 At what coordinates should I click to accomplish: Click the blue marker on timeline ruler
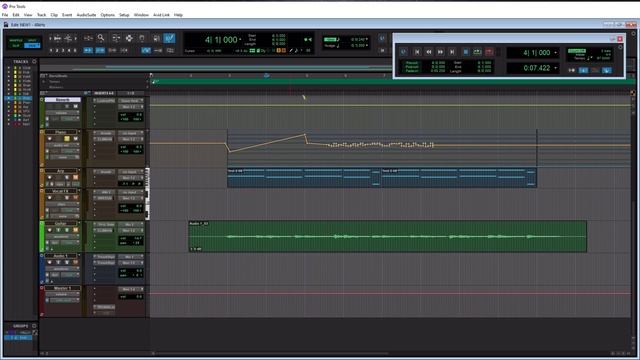[x=267, y=76]
